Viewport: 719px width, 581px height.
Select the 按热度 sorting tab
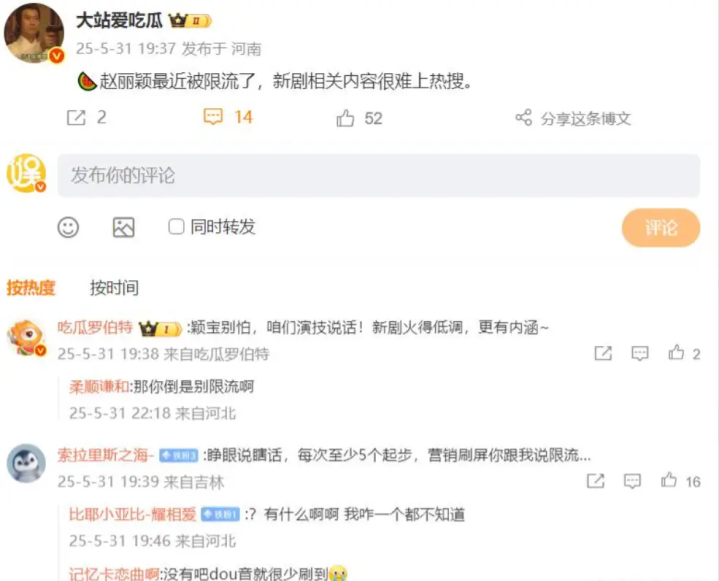[x=31, y=288]
